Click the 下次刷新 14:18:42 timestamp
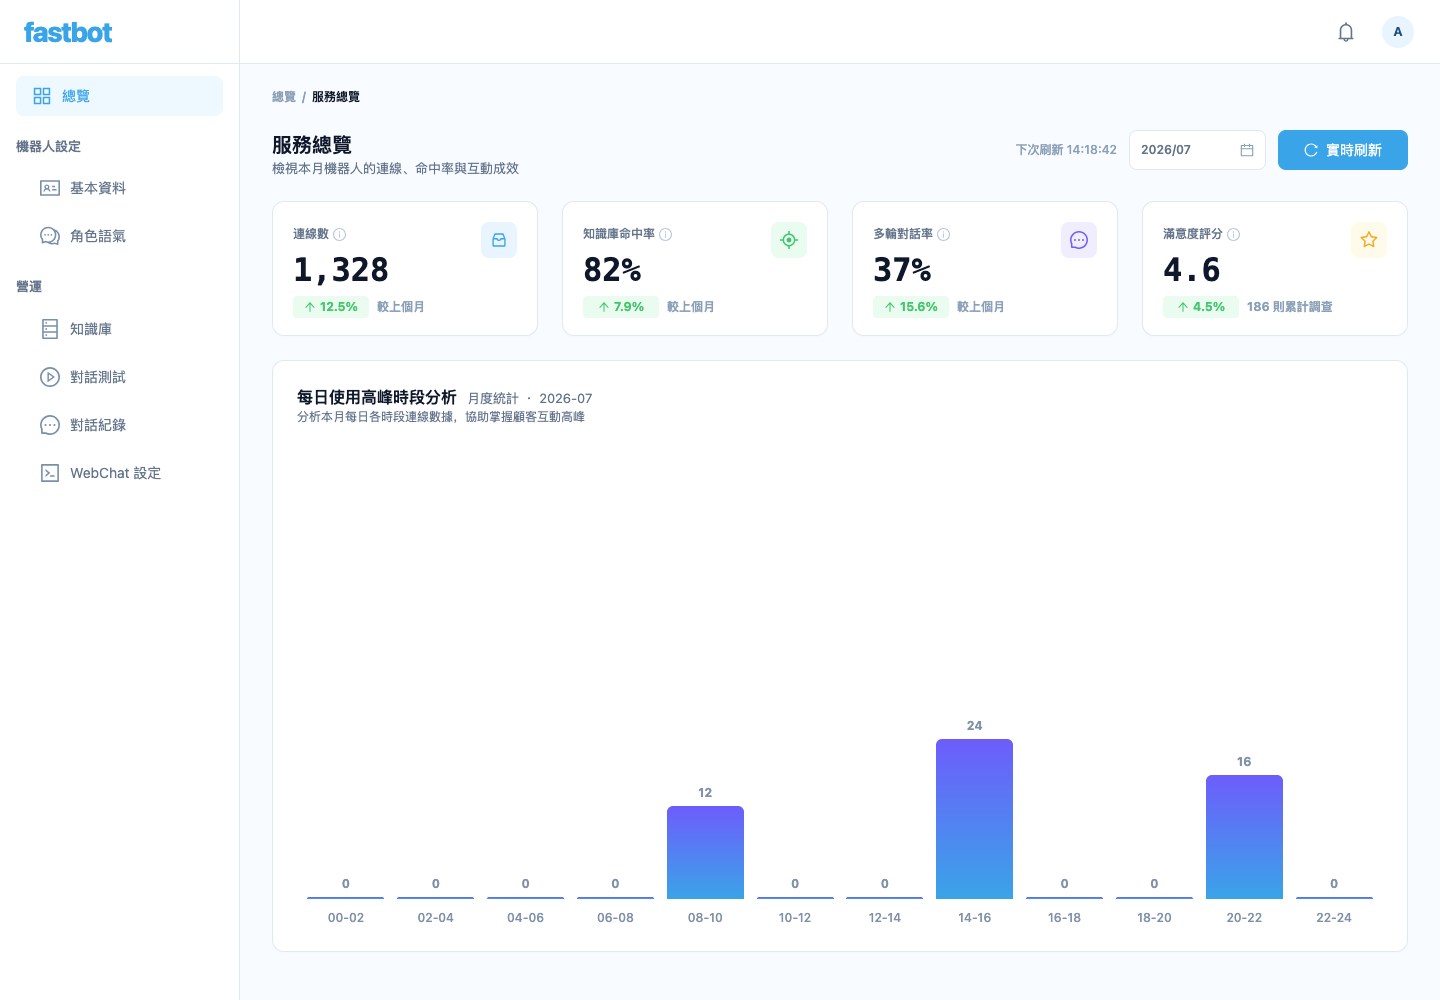Screen dimensions: 1440x1000 1066,150
